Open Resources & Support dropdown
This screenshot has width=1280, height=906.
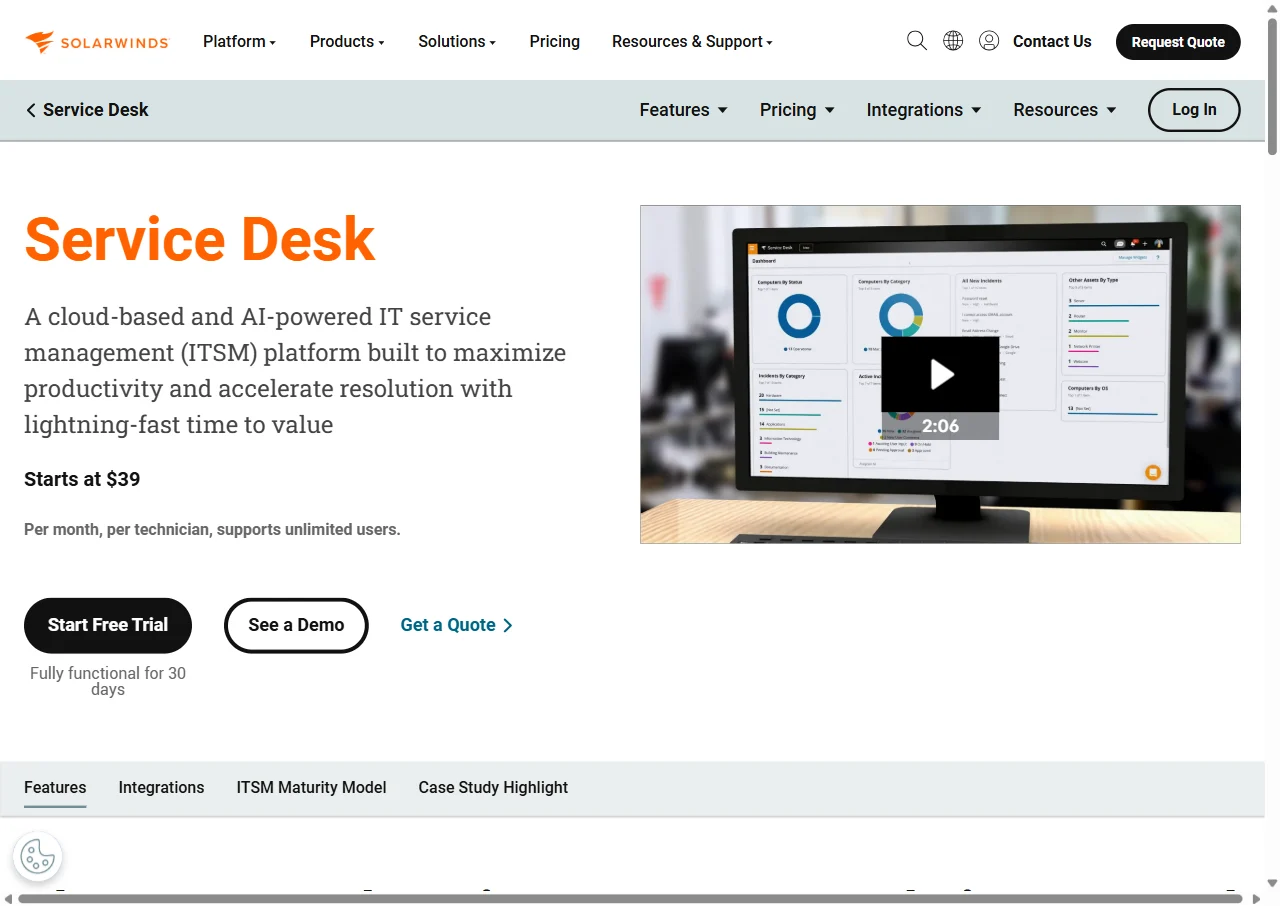692,41
